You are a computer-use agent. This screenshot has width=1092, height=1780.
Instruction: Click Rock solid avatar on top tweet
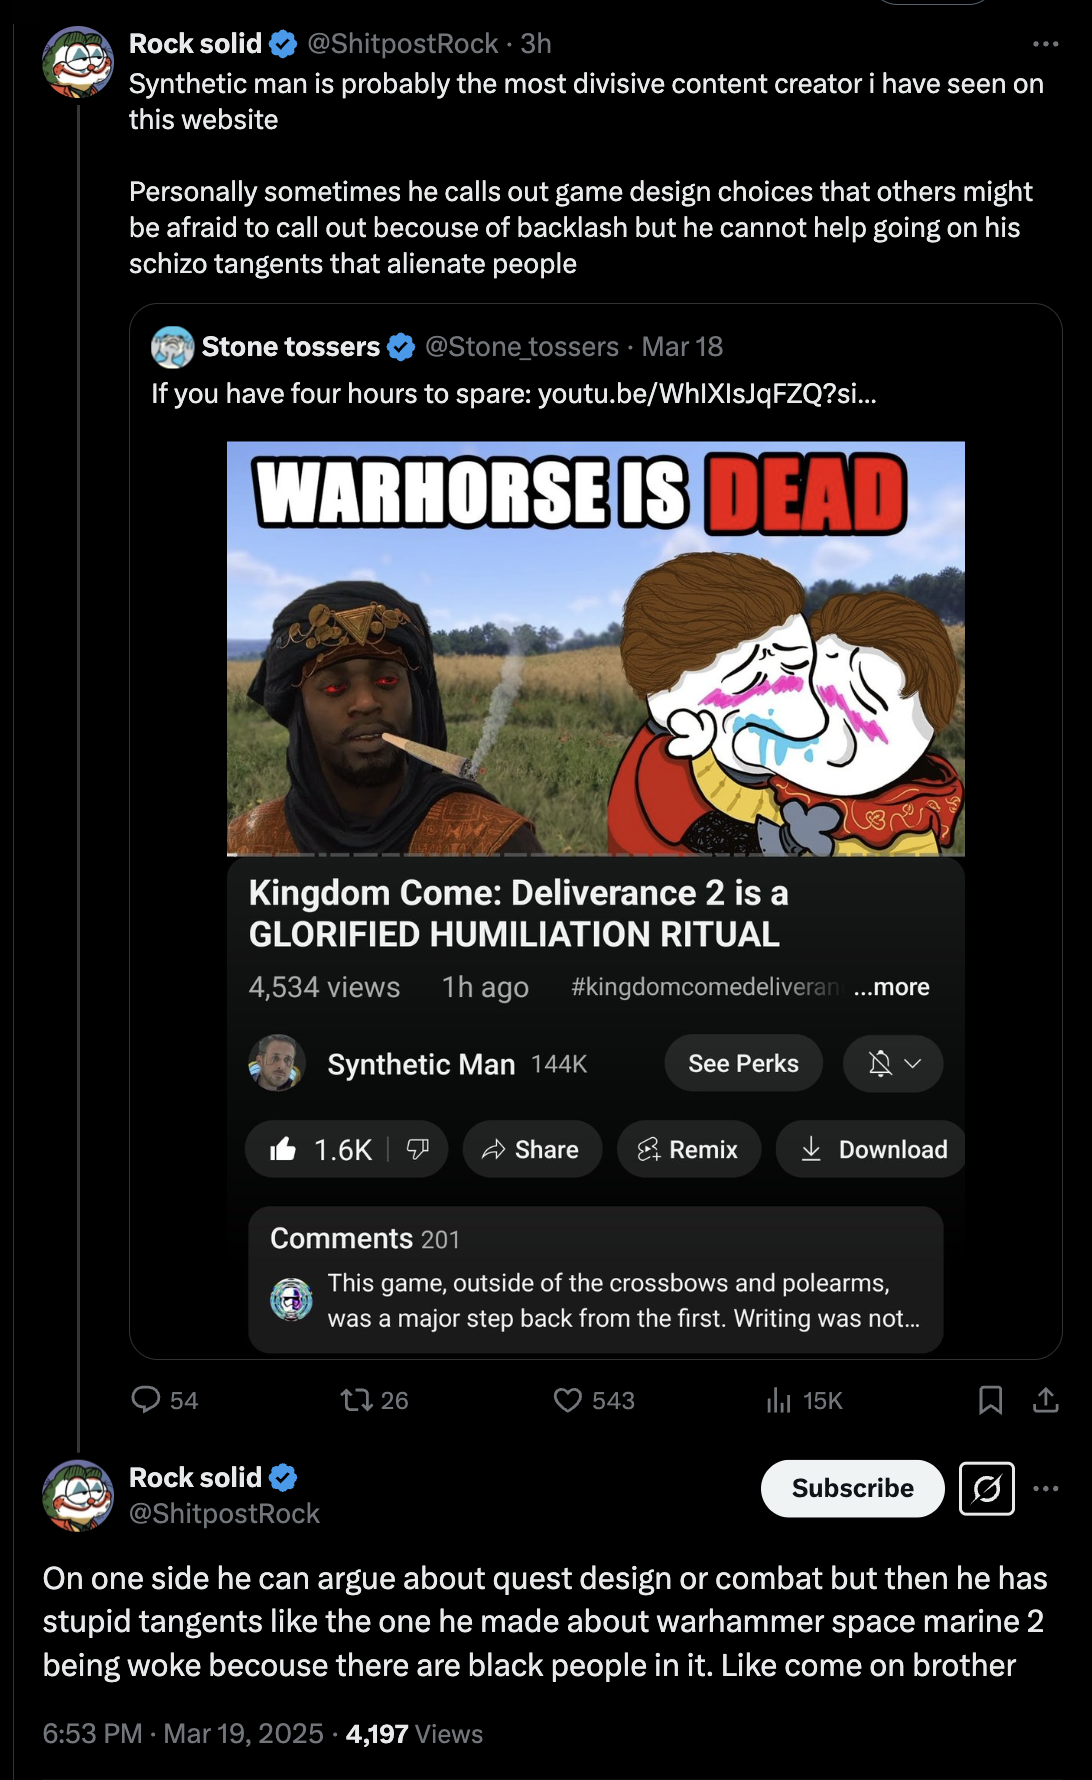click(78, 62)
